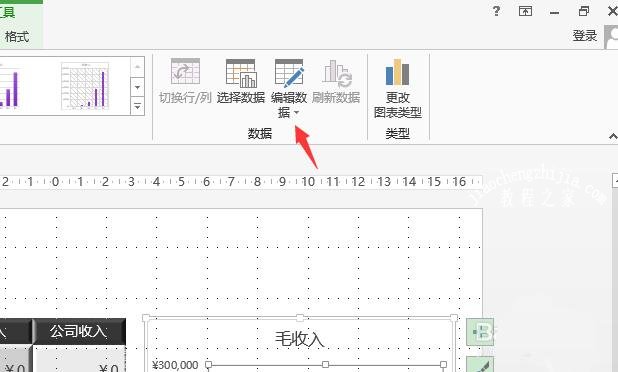Sign in with 登录 link
618x372 pixels.
[x=585, y=36]
